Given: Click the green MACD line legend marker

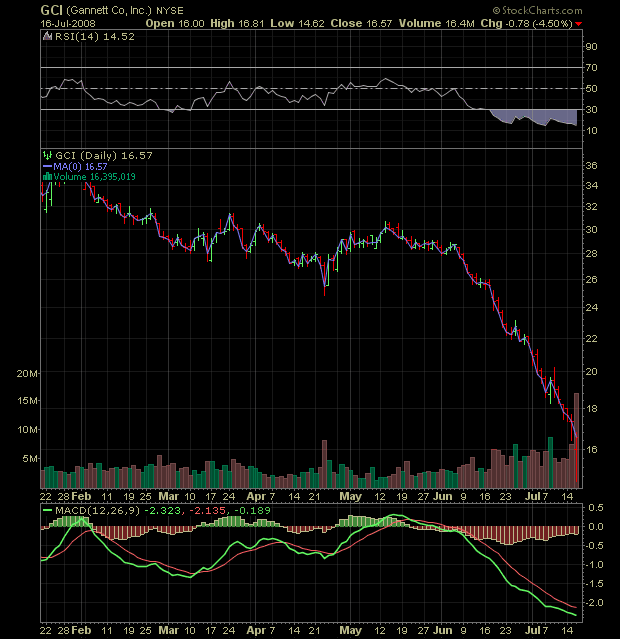Looking at the screenshot, I should tap(47, 510).
